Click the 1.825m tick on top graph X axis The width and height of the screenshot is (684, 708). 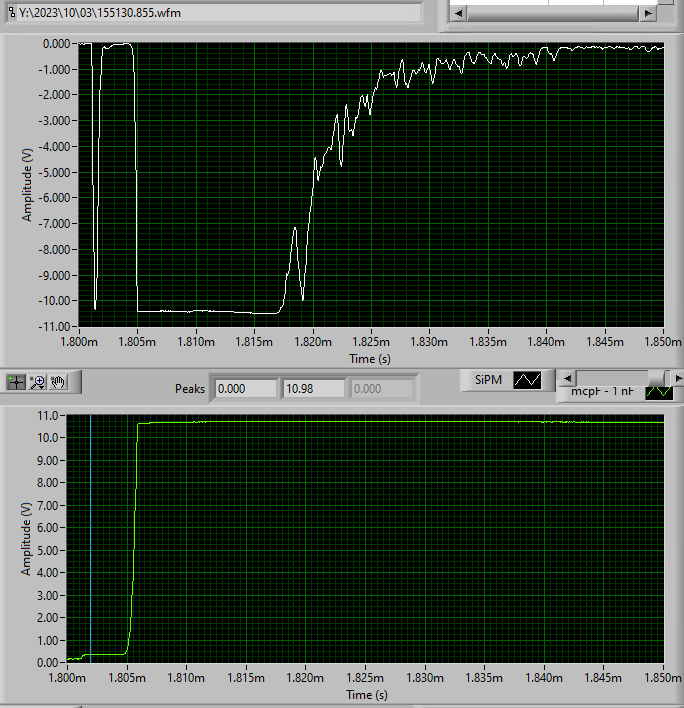(371, 342)
